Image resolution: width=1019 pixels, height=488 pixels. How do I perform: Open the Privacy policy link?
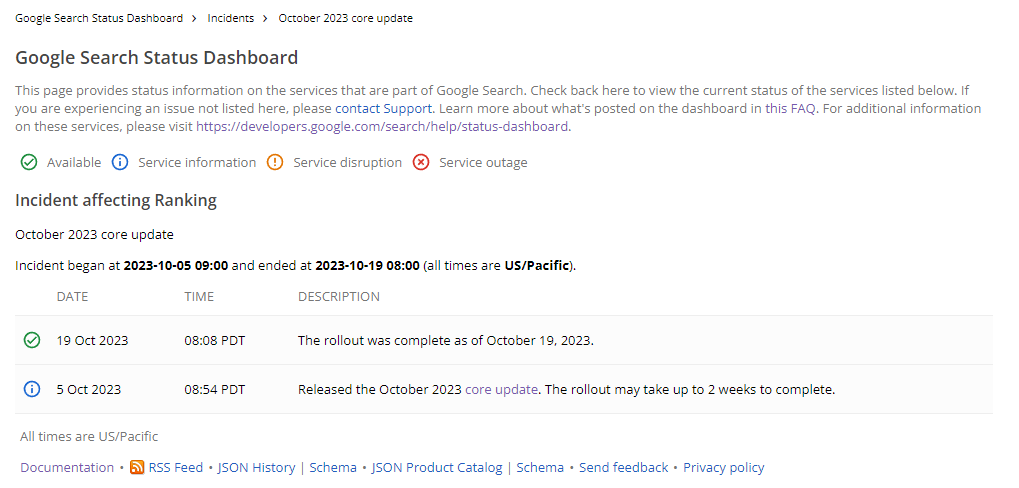(x=723, y=468)
